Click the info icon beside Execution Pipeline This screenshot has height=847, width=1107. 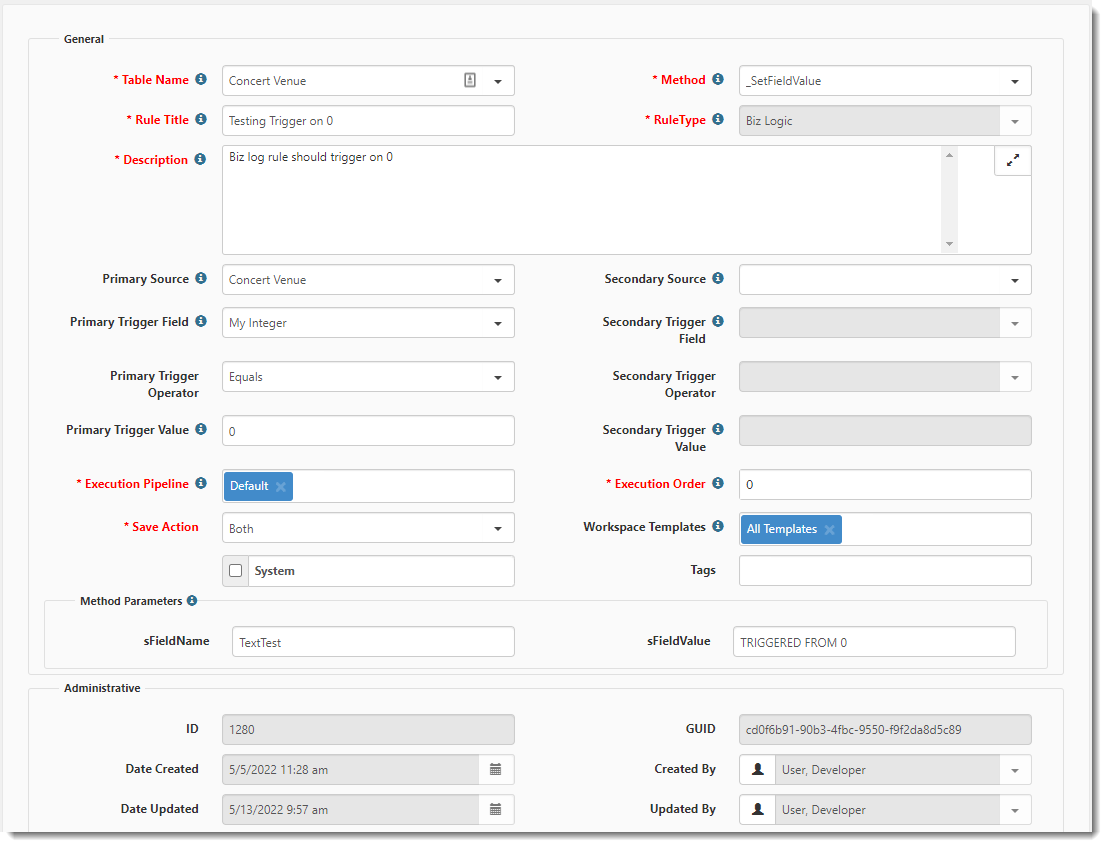click(201, 483)
